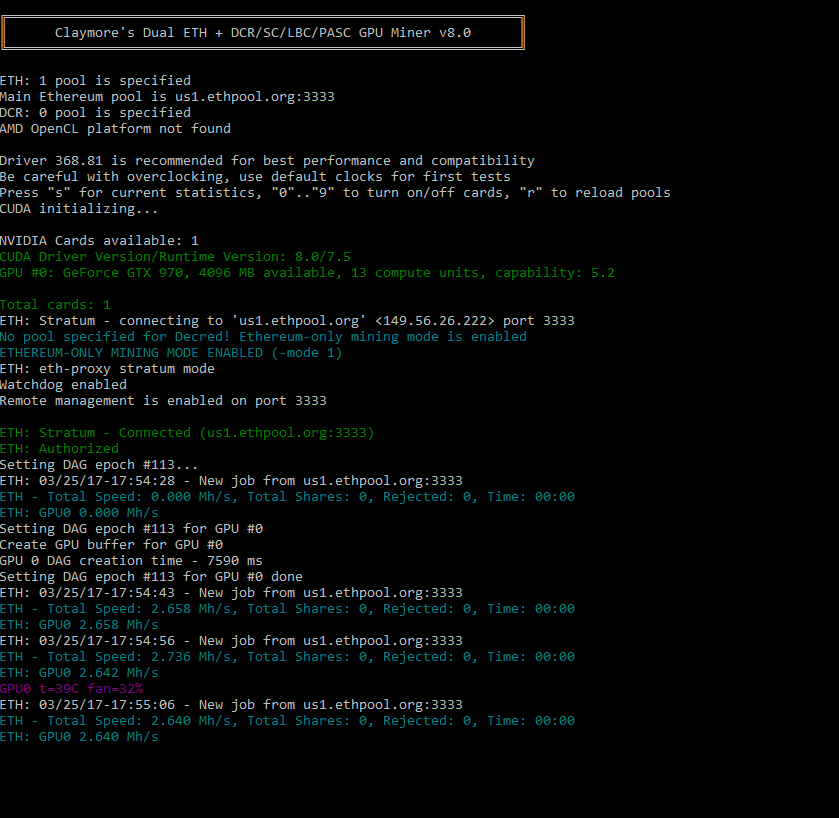Click the 'CUDA initializing...' line
Viewport: 839px width, 818px height.
pyautogui.click(x=79, y=209)
